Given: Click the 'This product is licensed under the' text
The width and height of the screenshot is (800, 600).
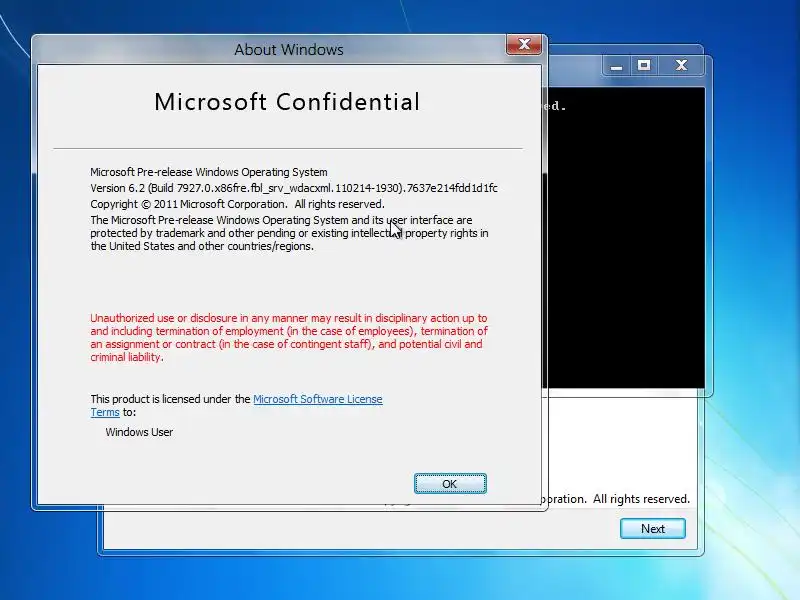Looking at the screenshot, I should 170,399.
